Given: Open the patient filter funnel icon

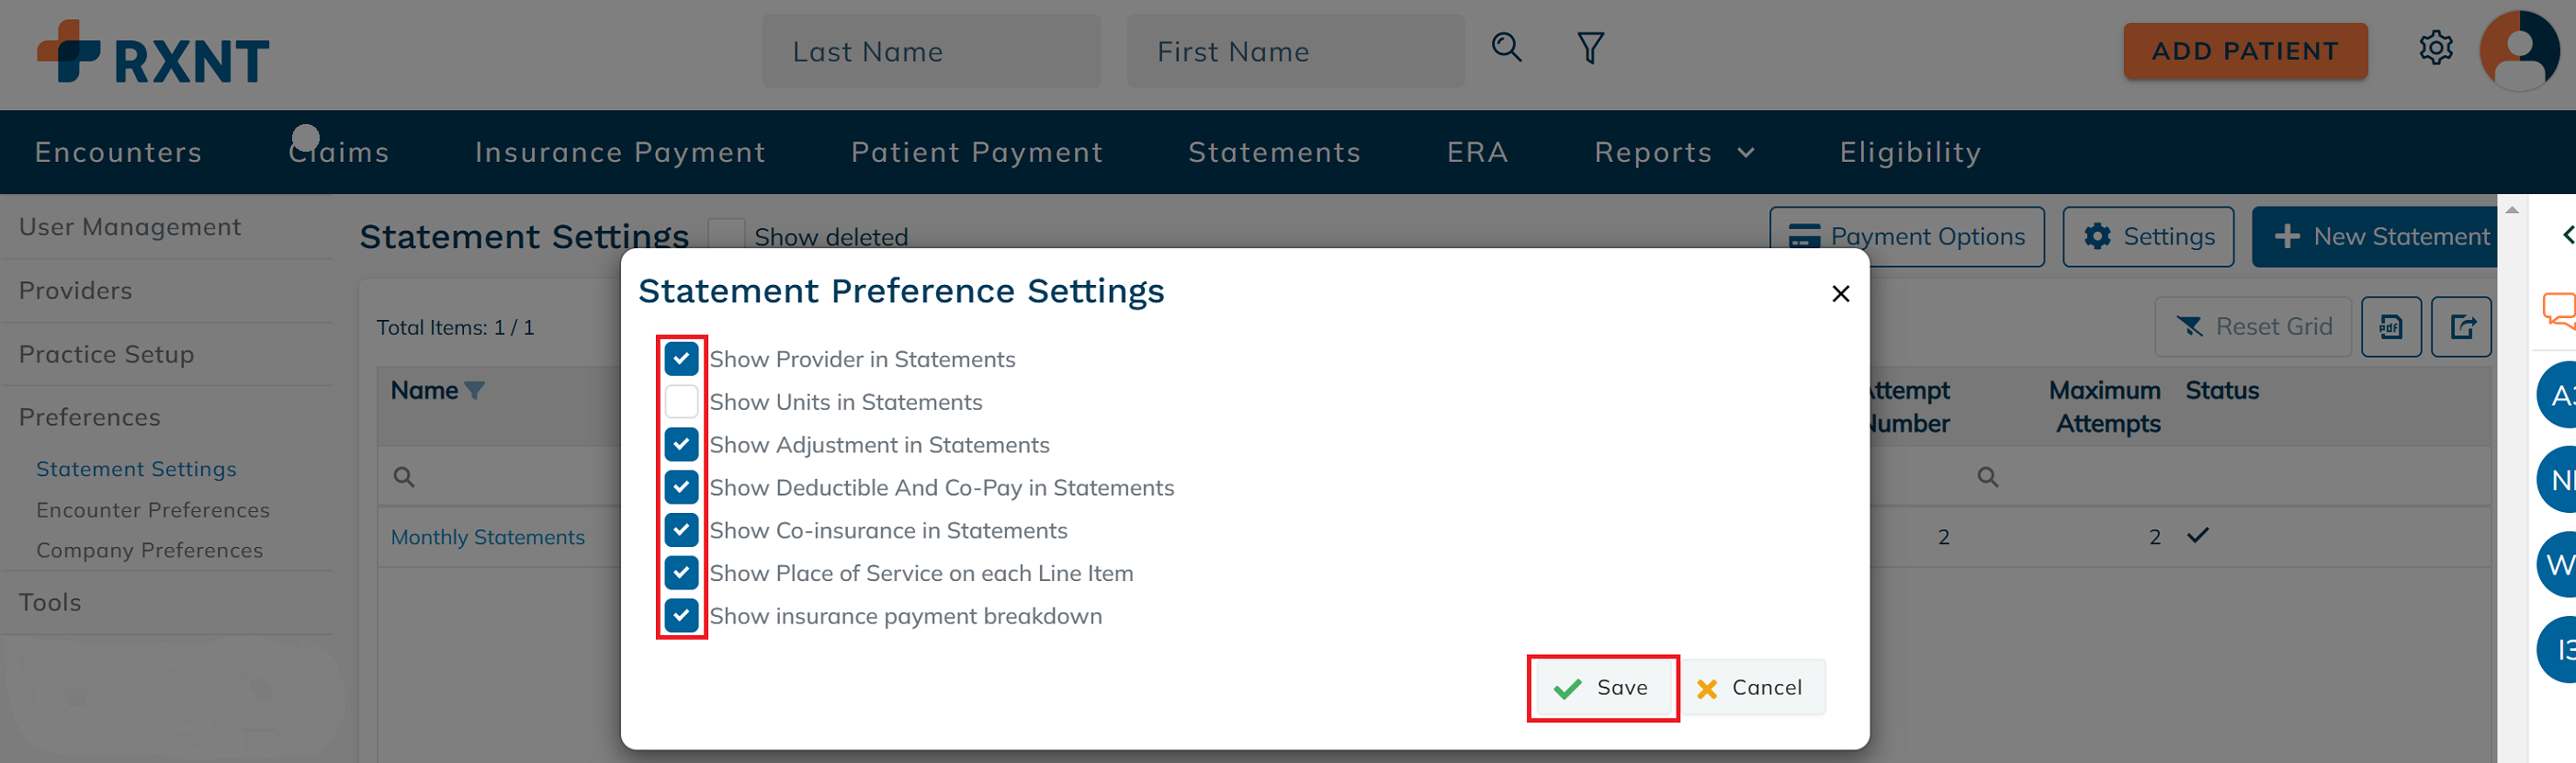Looking at the screenshot, I should 1590,47.
